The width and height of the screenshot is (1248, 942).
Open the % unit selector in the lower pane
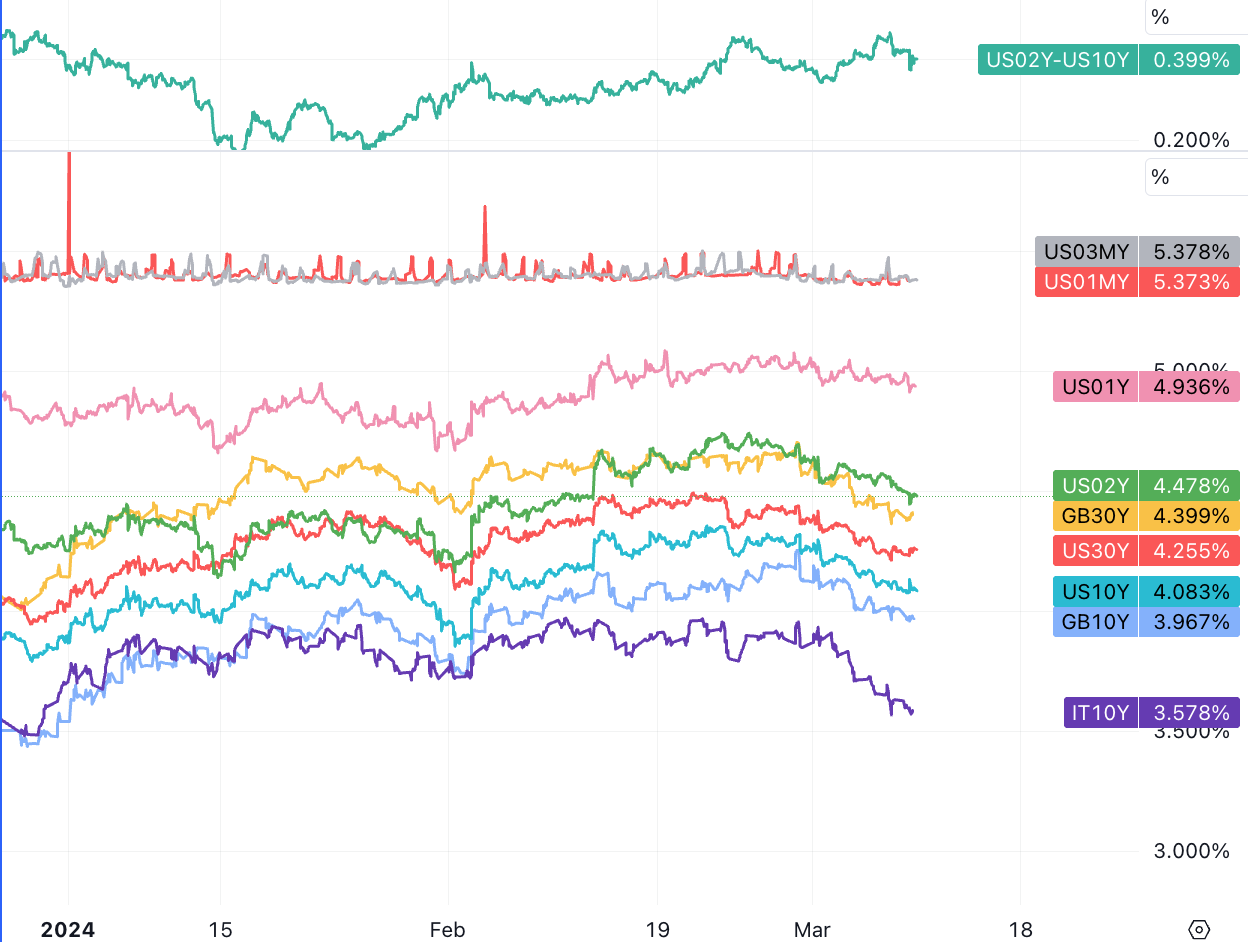1160,177
